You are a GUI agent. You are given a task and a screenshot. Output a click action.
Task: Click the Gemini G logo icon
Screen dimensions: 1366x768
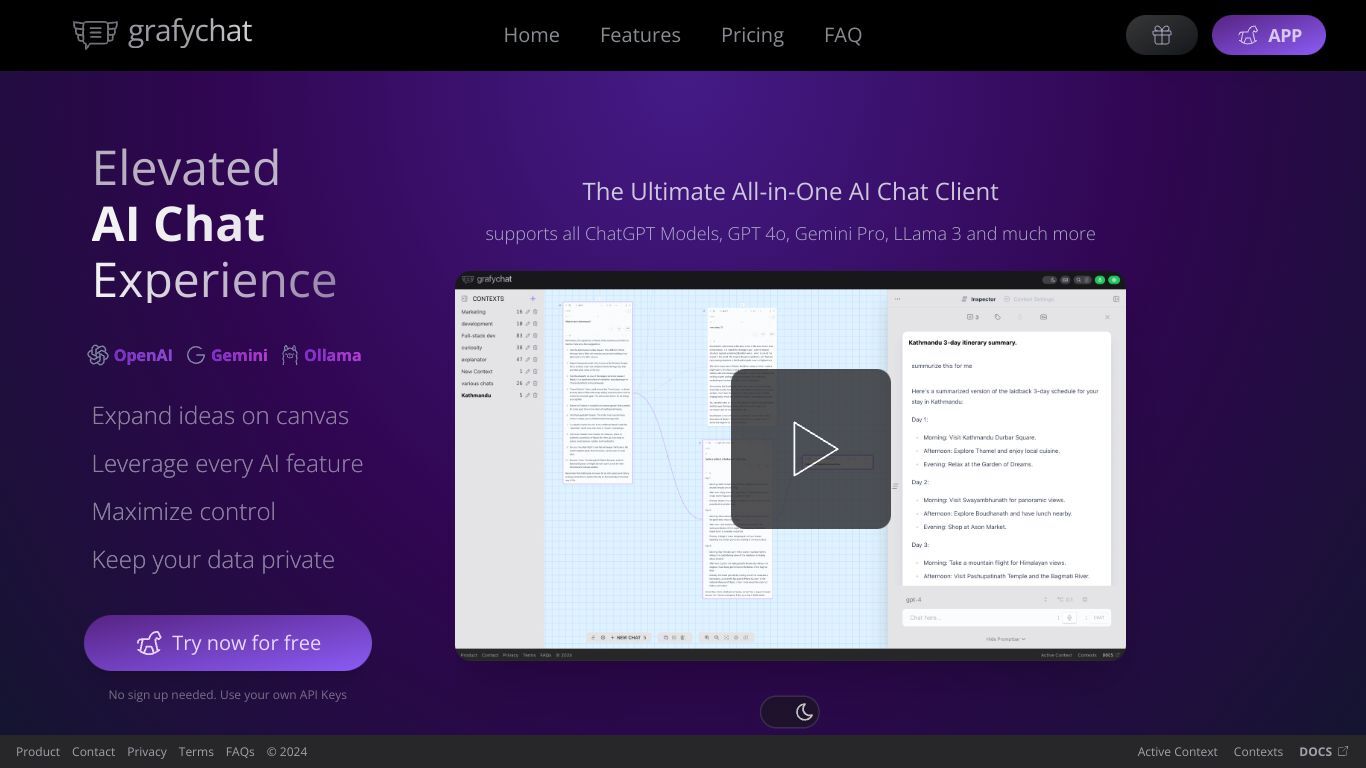pos(196,355)
